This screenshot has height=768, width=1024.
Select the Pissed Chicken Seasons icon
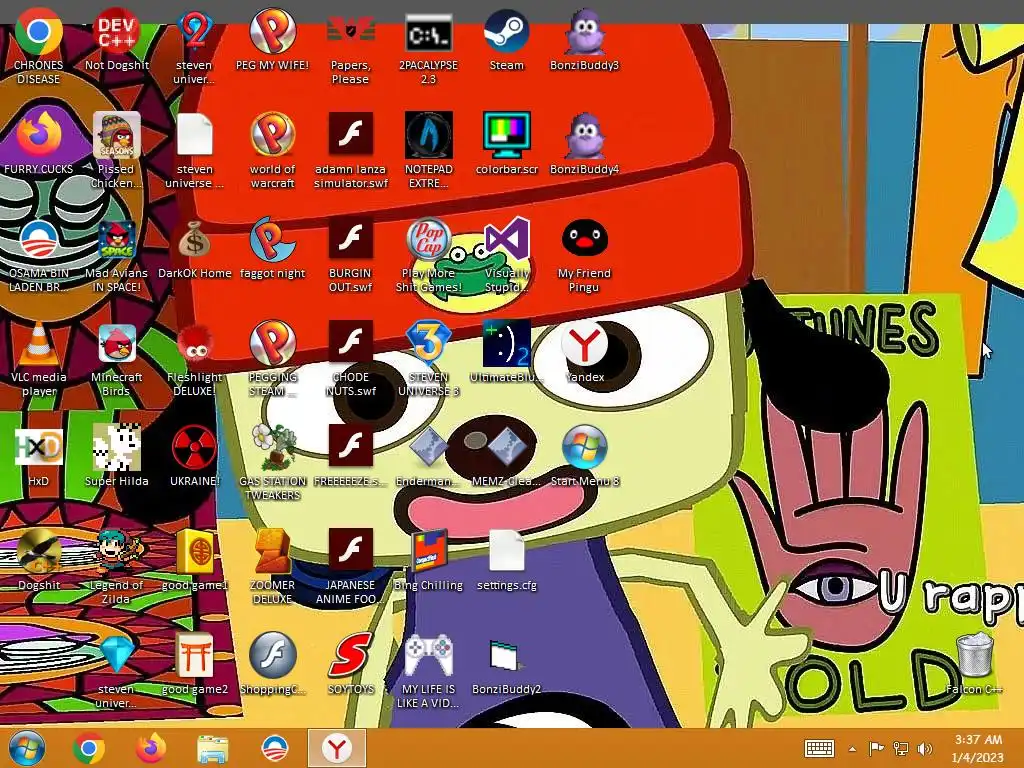[117, 136]
